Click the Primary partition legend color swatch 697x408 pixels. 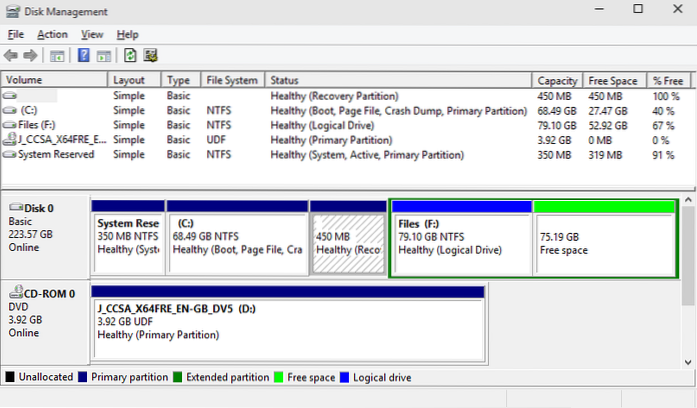pos(79,378)
